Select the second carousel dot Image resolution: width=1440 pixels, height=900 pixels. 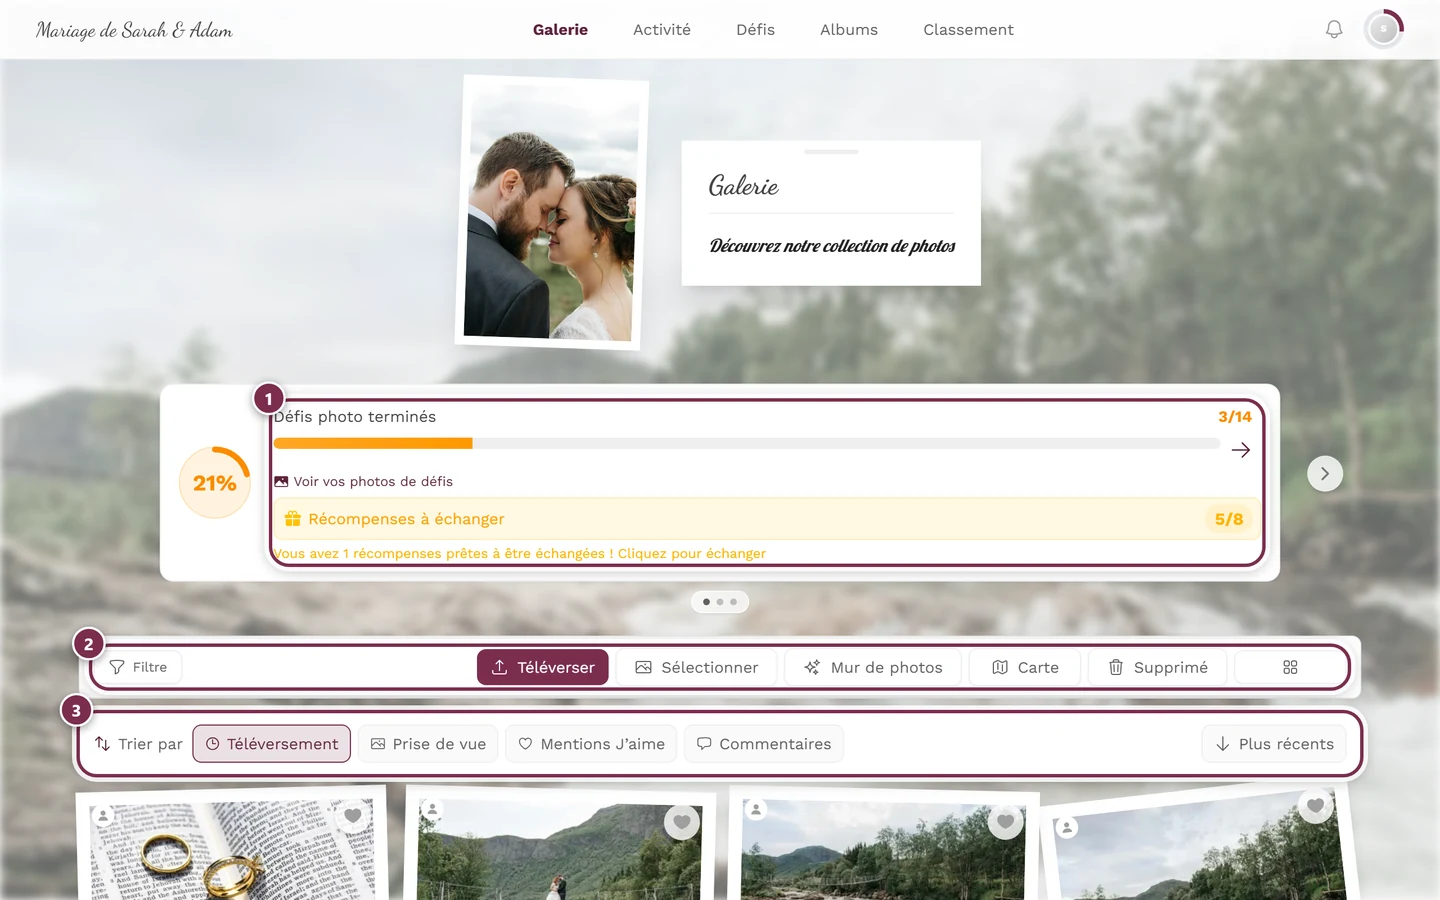point(720,602)
